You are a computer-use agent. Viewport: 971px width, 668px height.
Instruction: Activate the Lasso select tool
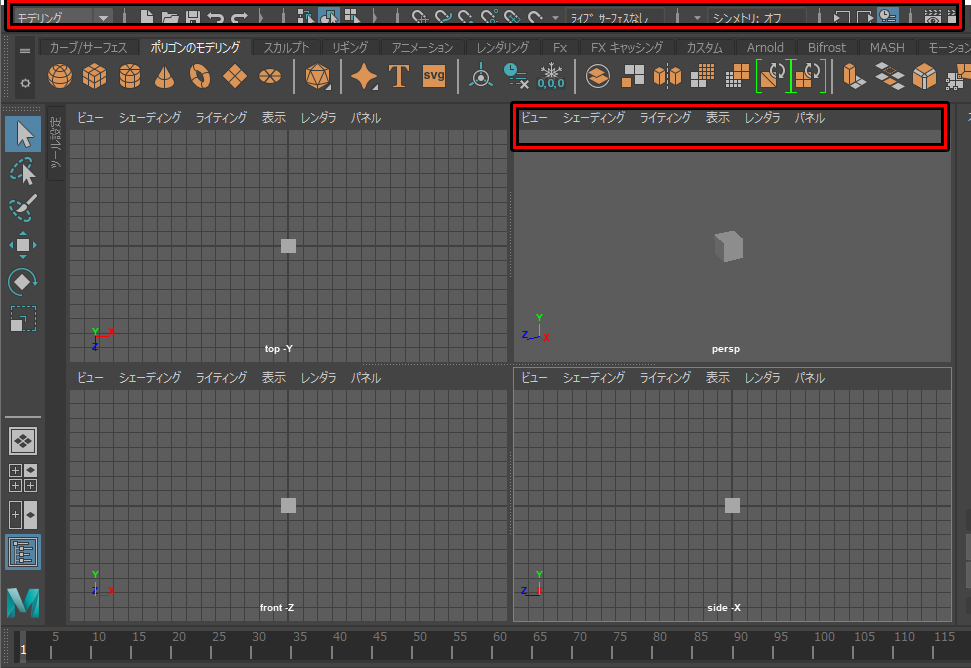coord(24,171)
